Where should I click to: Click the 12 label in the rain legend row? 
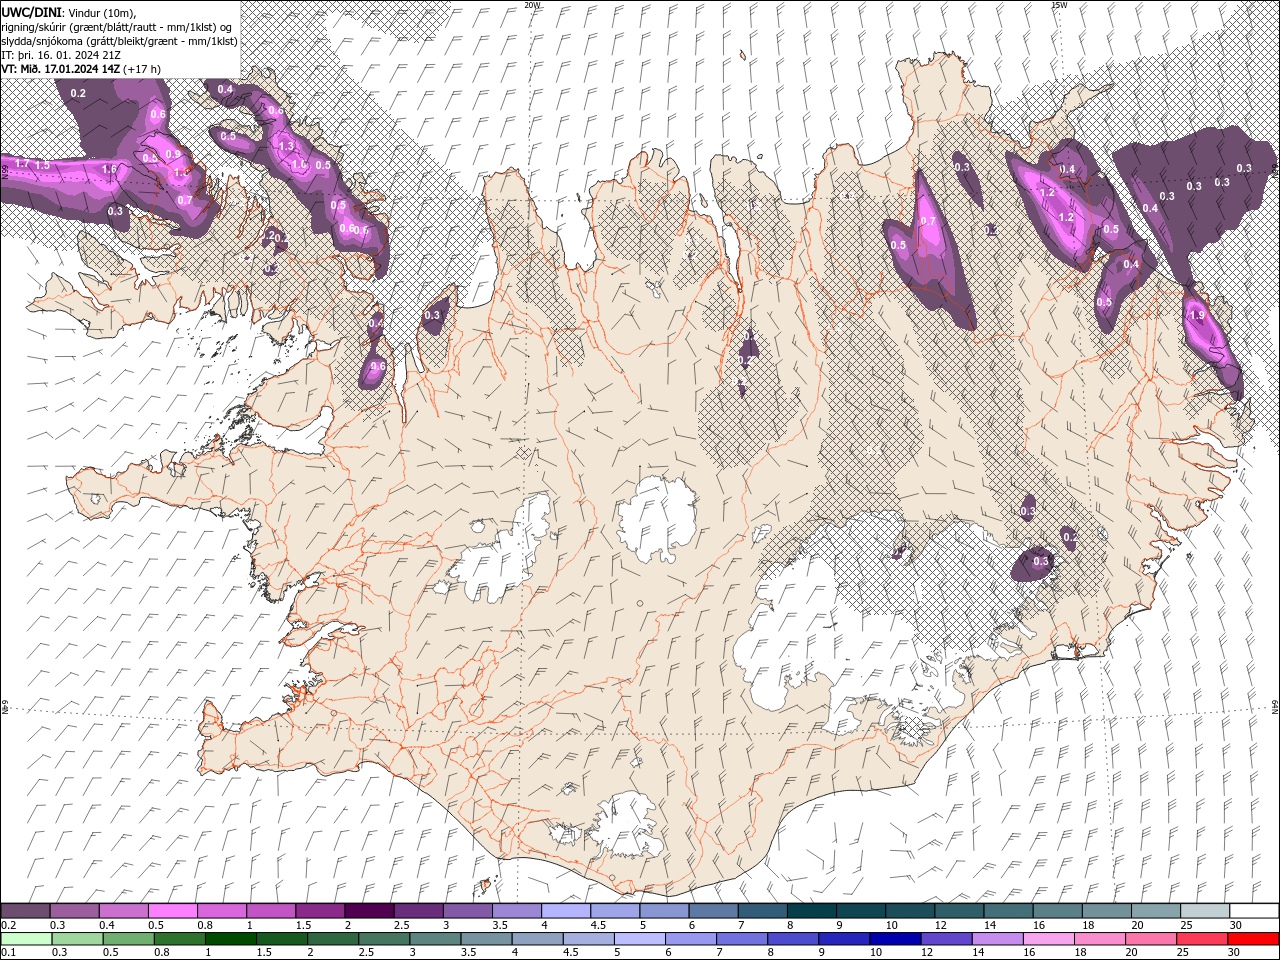pos(925,953)
